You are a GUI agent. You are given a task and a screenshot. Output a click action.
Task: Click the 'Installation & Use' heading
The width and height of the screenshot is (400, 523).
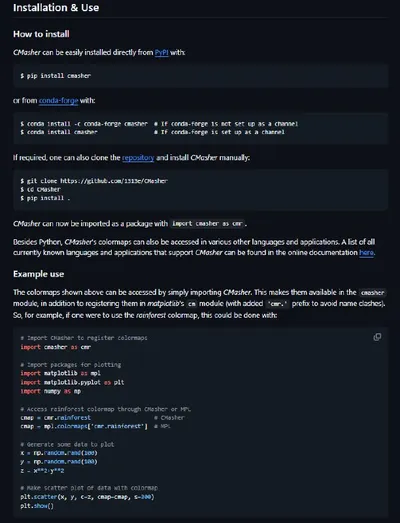(x=56, y=7)
